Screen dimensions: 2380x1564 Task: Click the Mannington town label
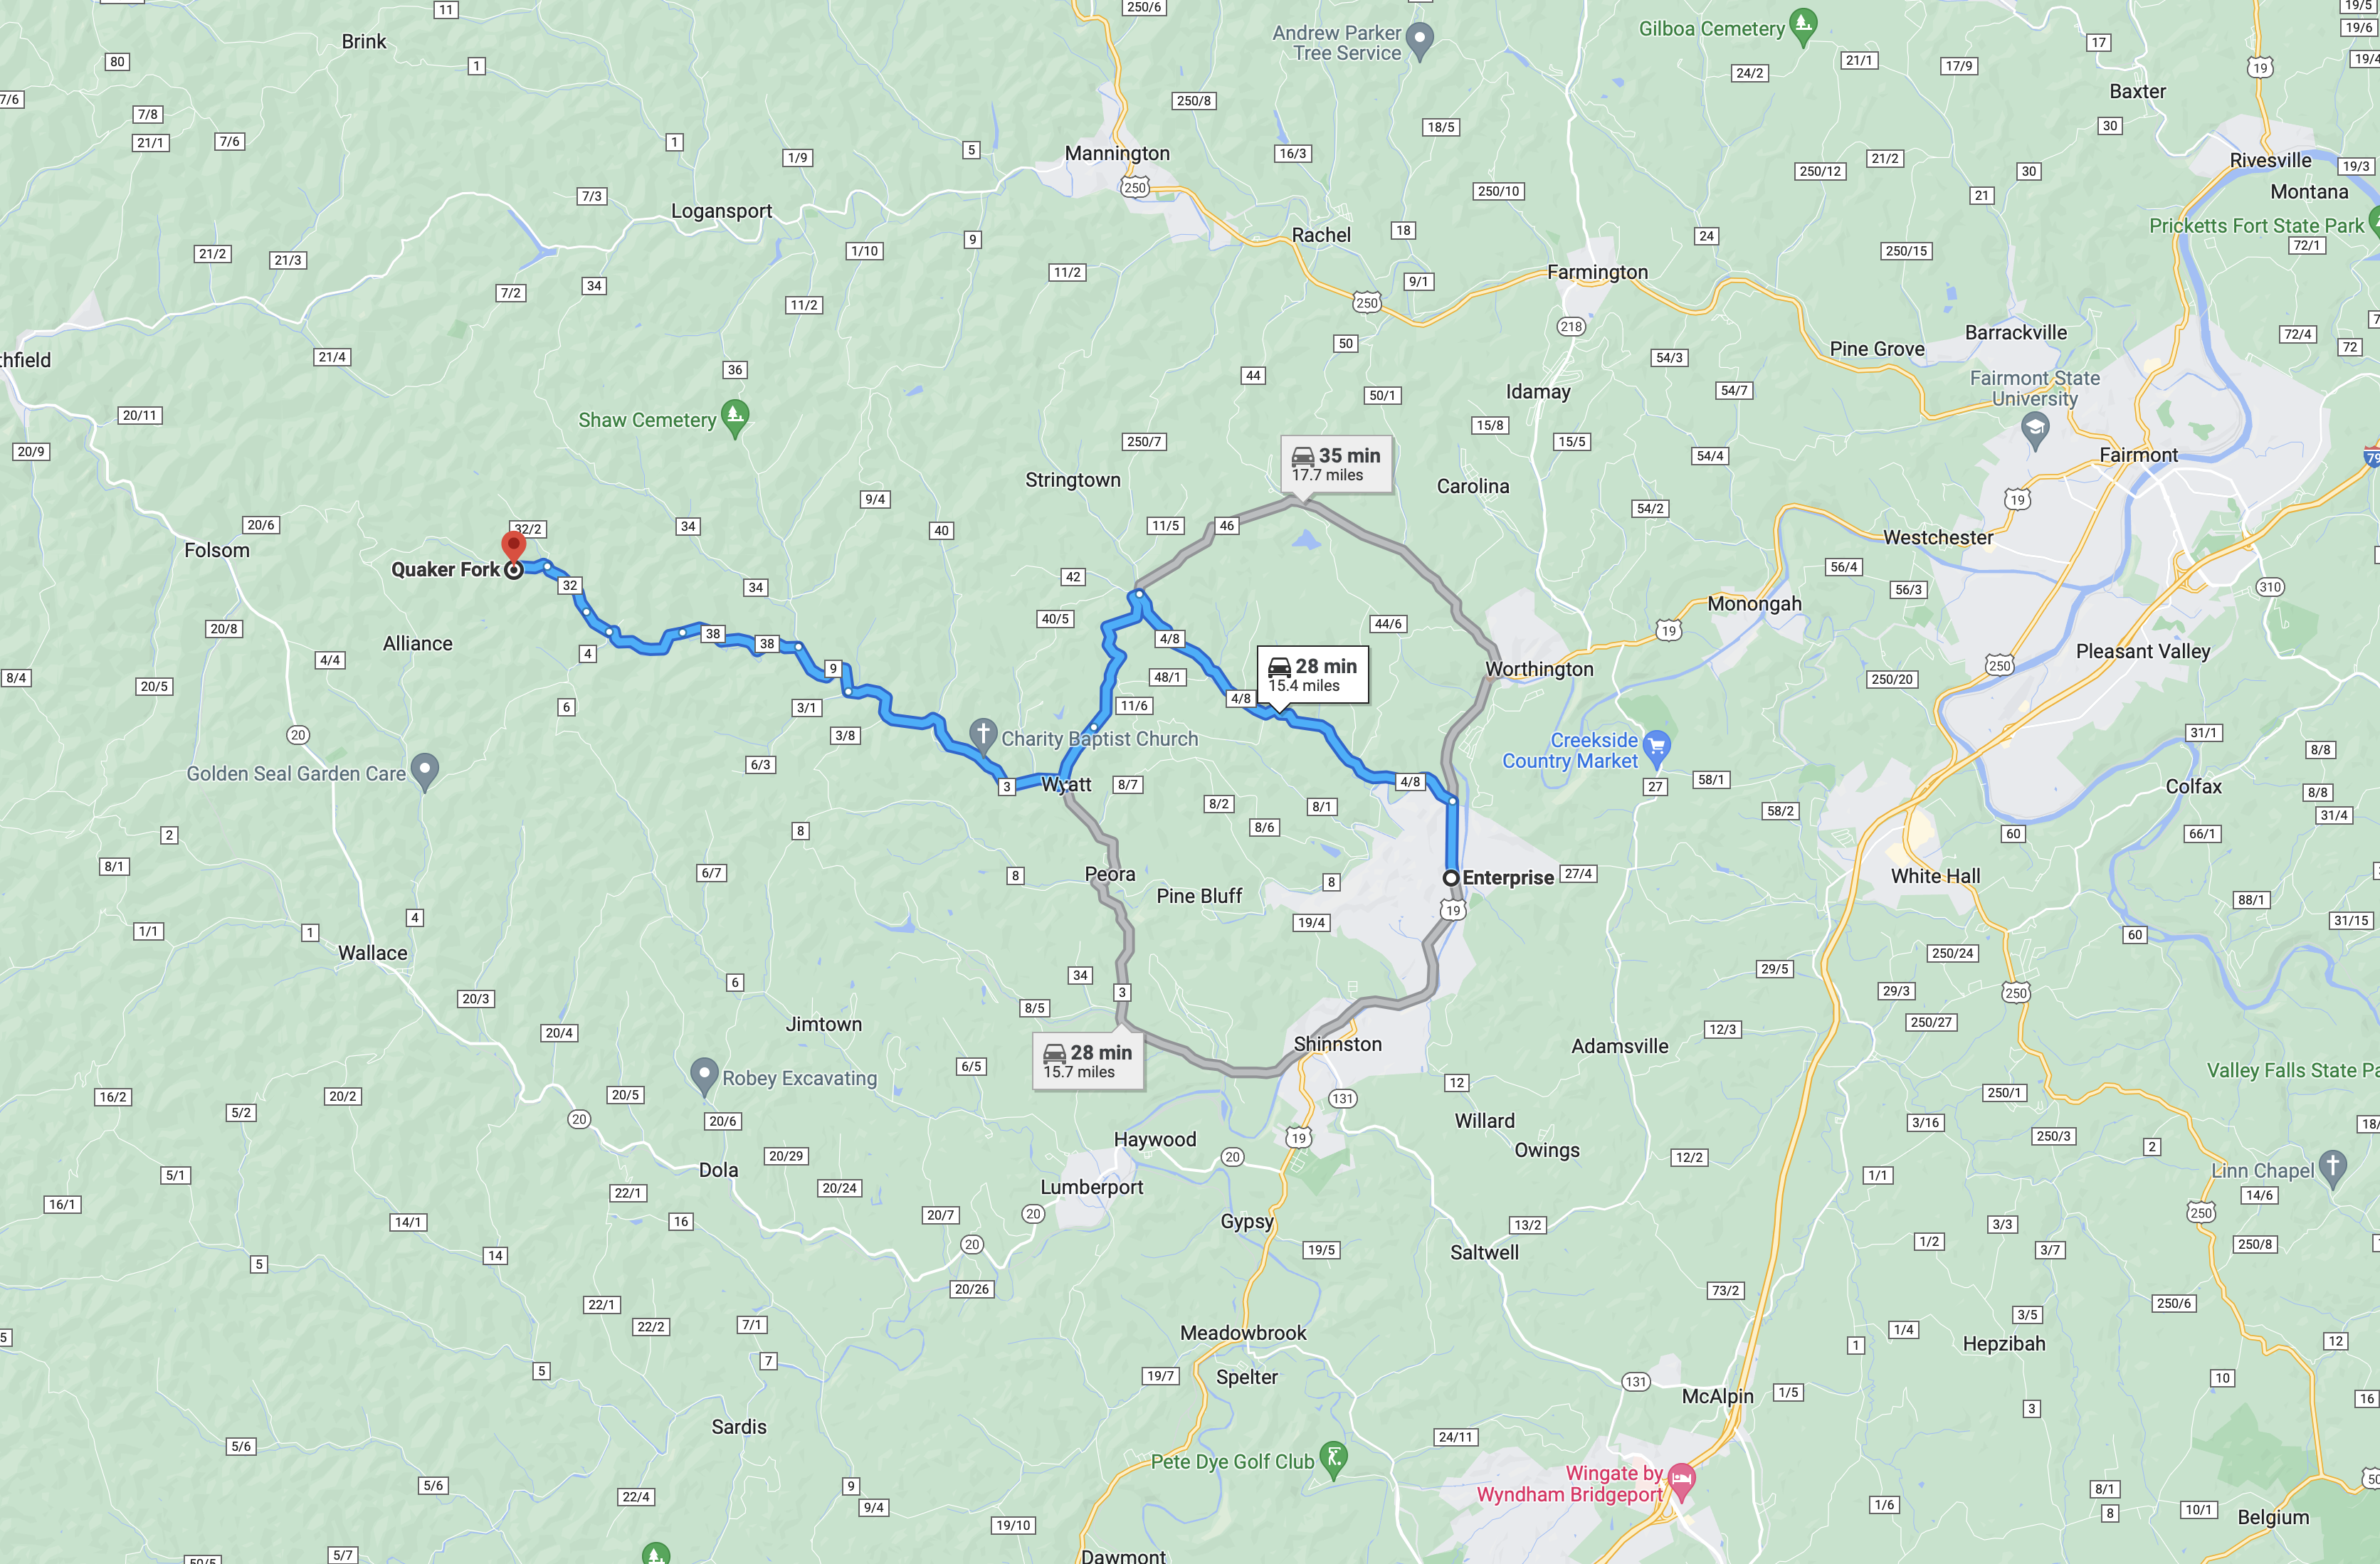coord(1117,153)
